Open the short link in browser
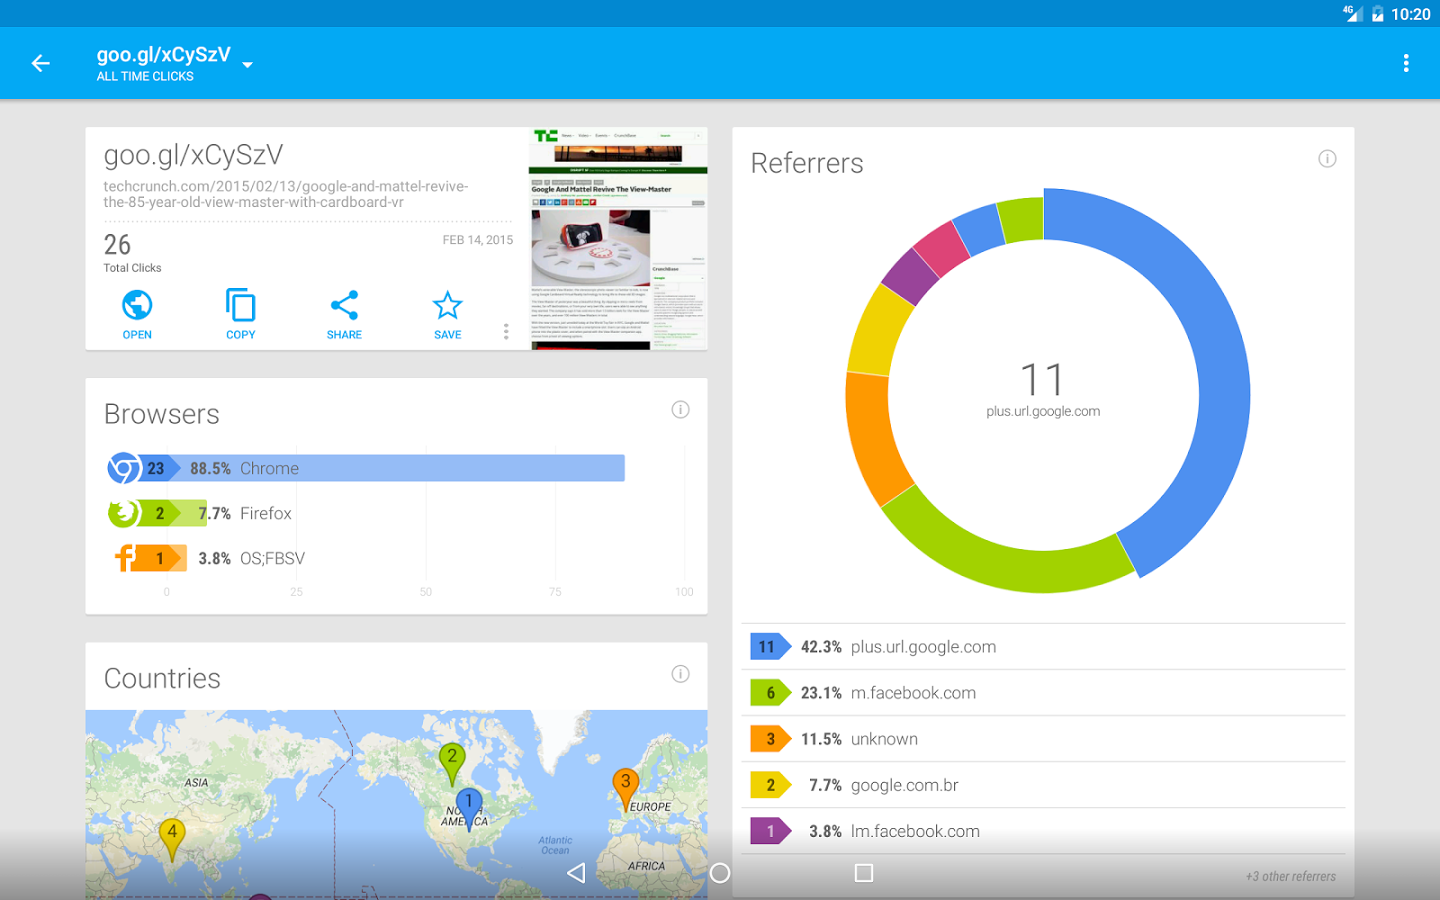The height and width of the screenshot is (900, 1440). tap(137, 314)
